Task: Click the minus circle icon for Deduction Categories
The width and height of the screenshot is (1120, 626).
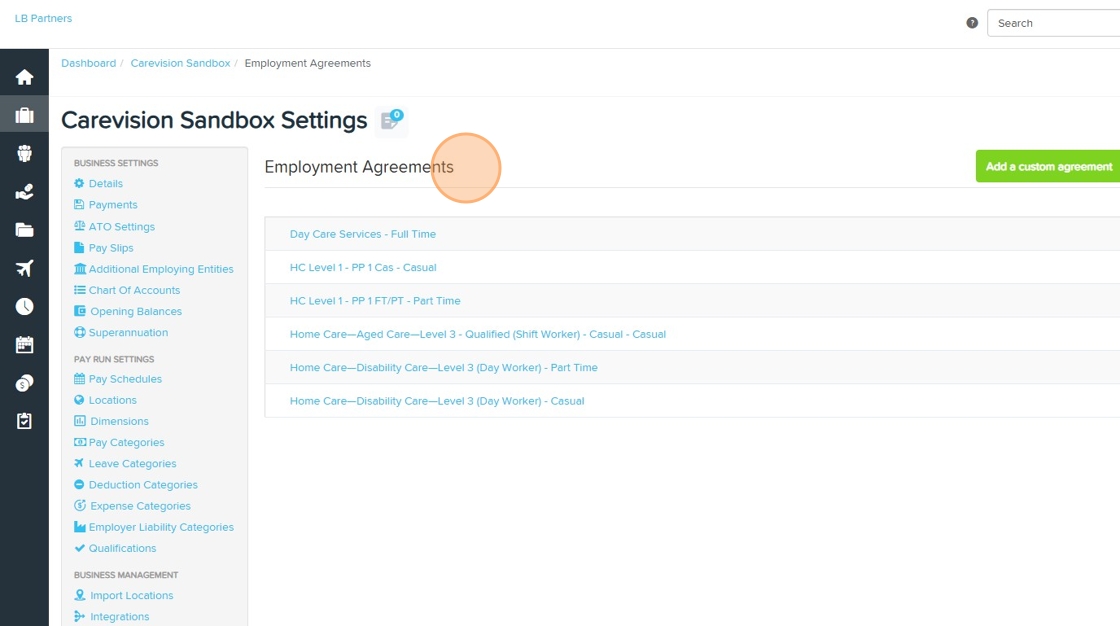Action: tap(79, 485)
